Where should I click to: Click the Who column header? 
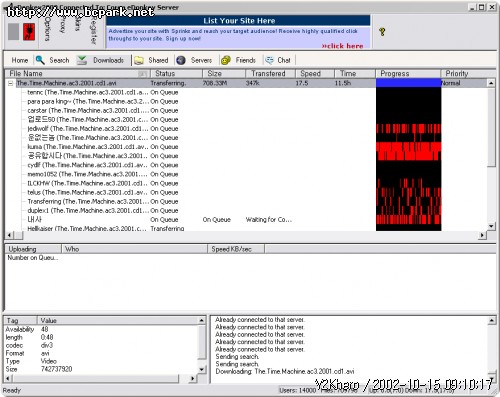coord(134,249)
